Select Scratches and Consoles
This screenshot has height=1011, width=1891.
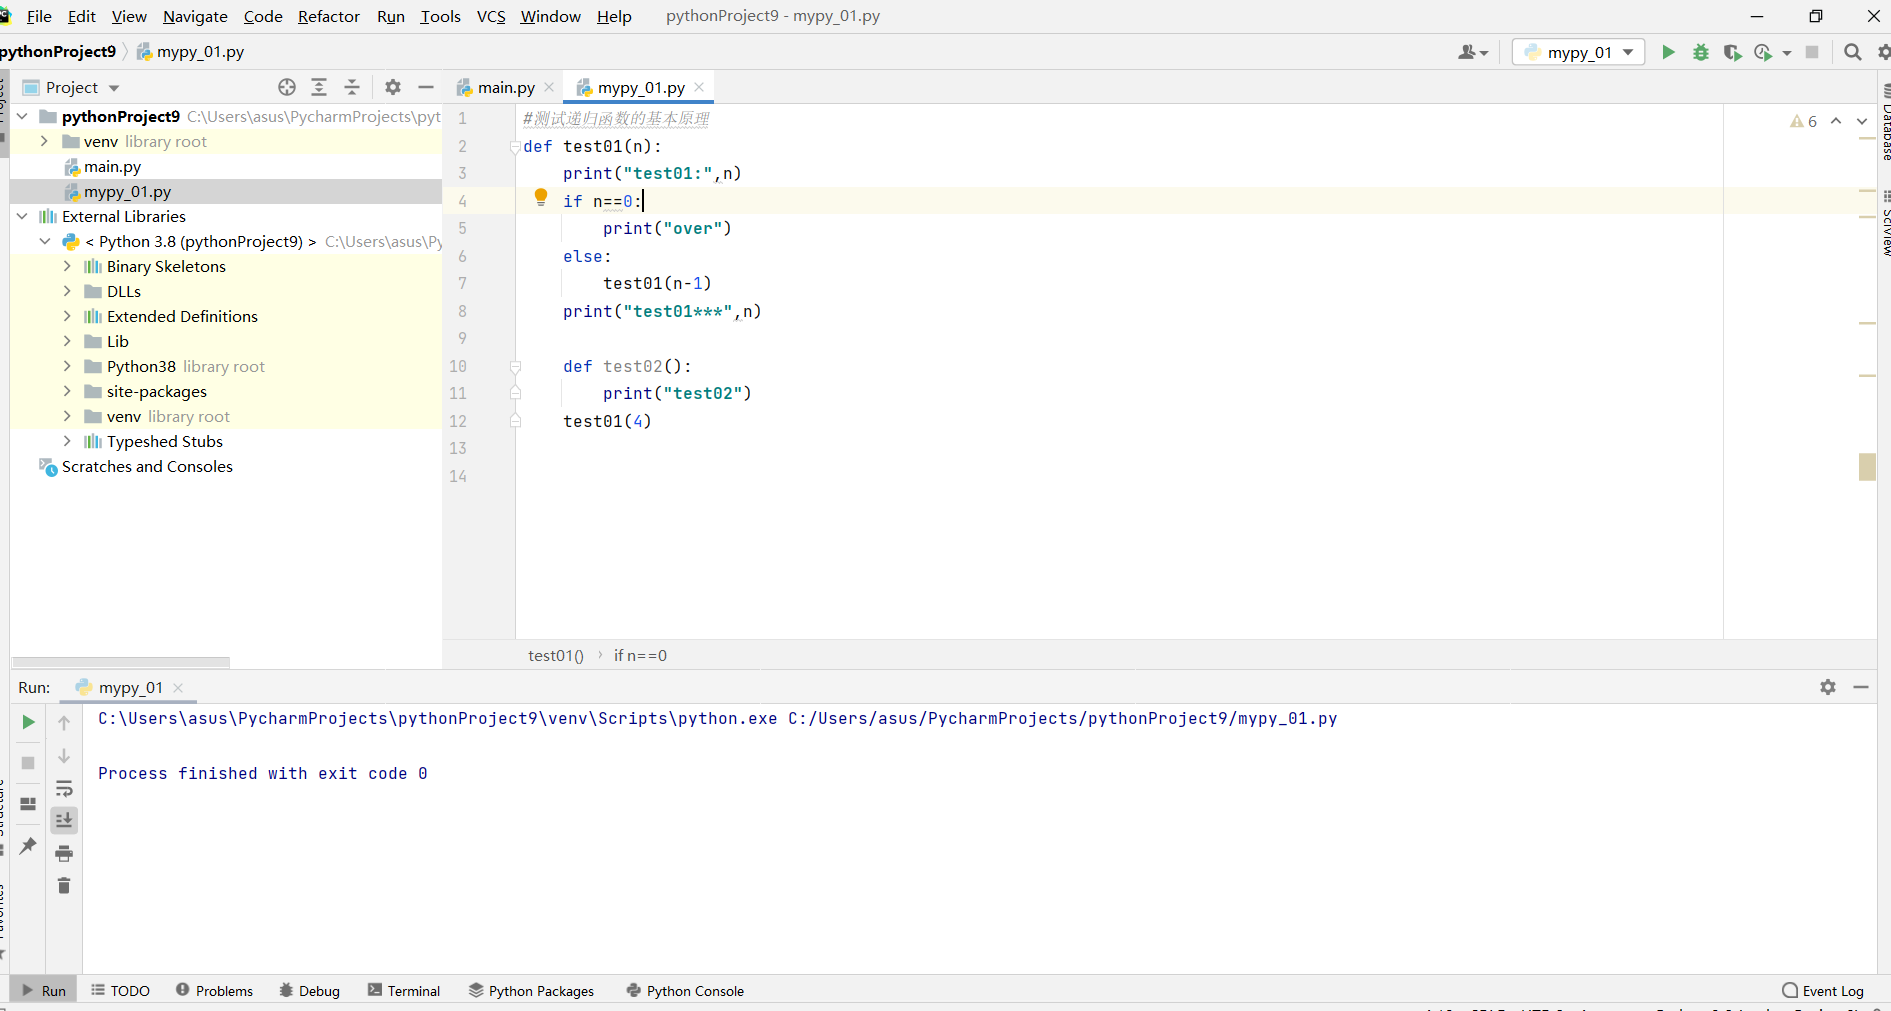[x=146, y=466]
